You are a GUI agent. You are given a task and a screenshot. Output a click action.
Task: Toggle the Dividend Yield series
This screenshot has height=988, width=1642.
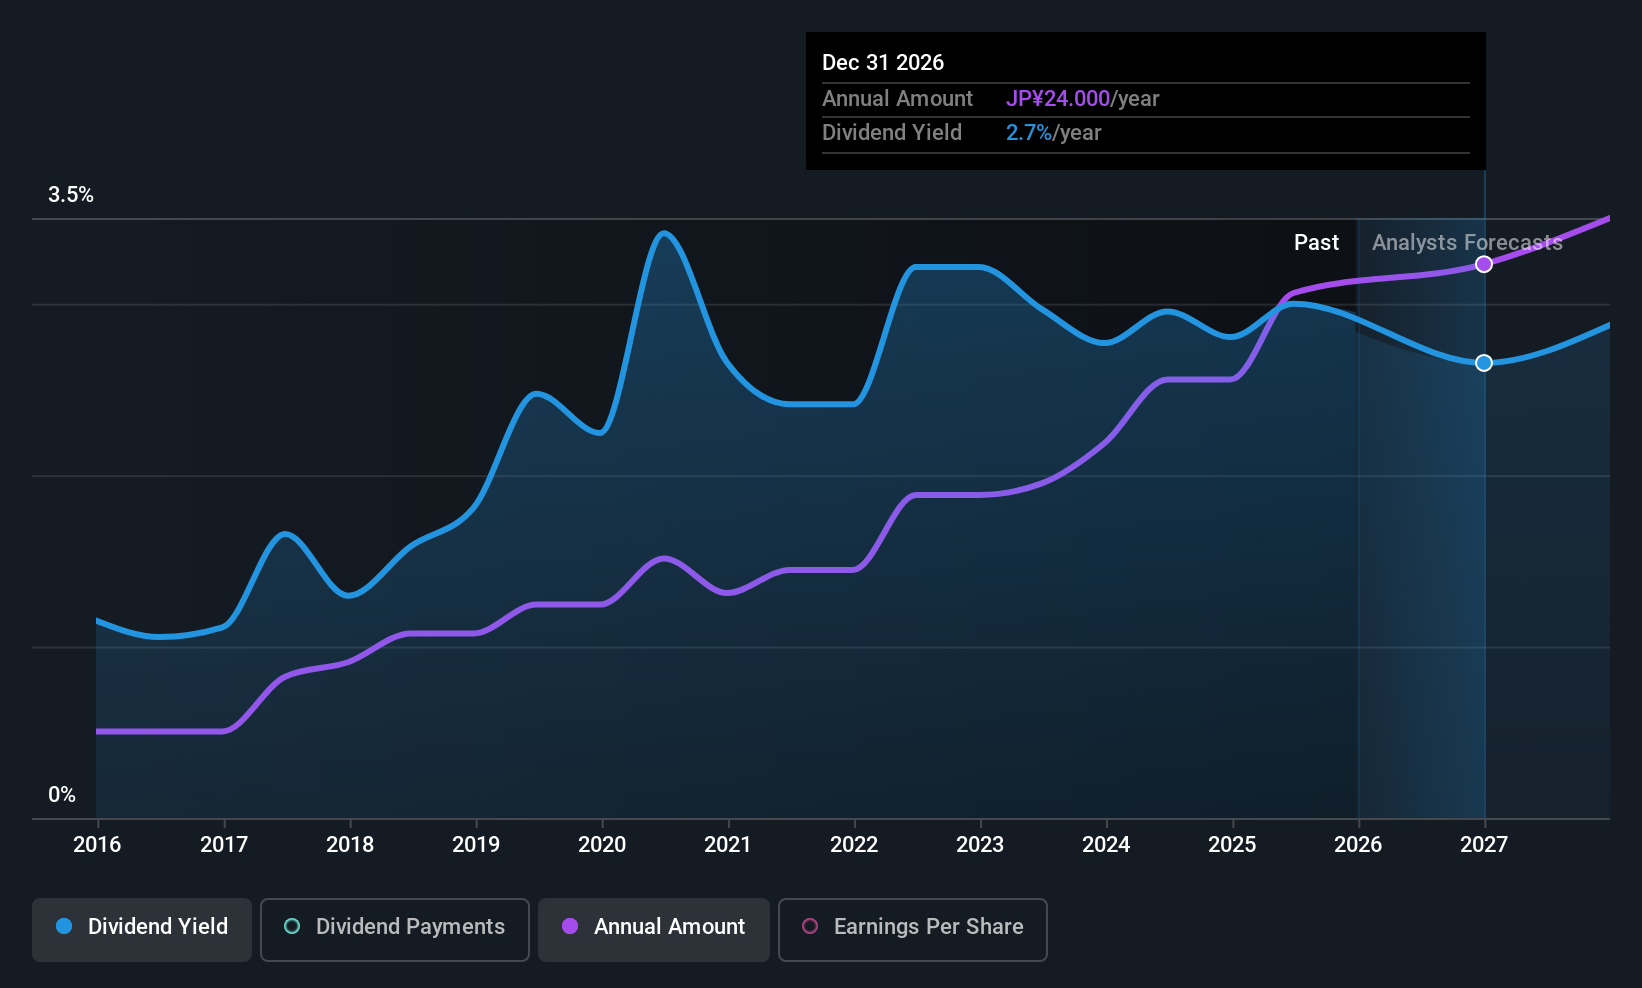(x=142, y=930)
